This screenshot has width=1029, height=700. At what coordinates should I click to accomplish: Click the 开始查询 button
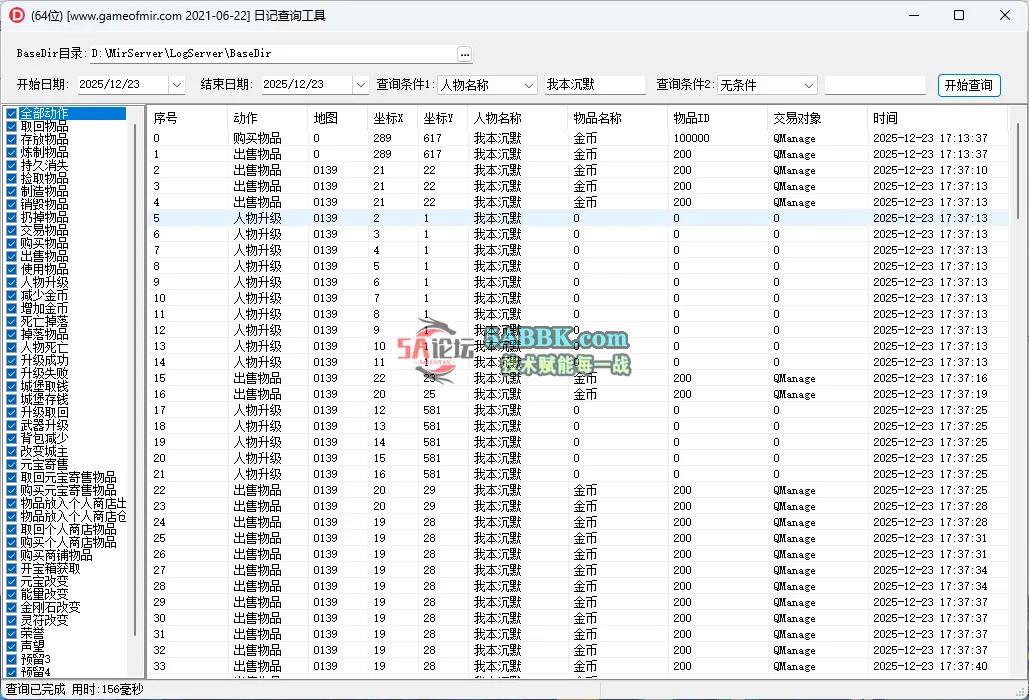pyautogui.click(x=968, y=85)
